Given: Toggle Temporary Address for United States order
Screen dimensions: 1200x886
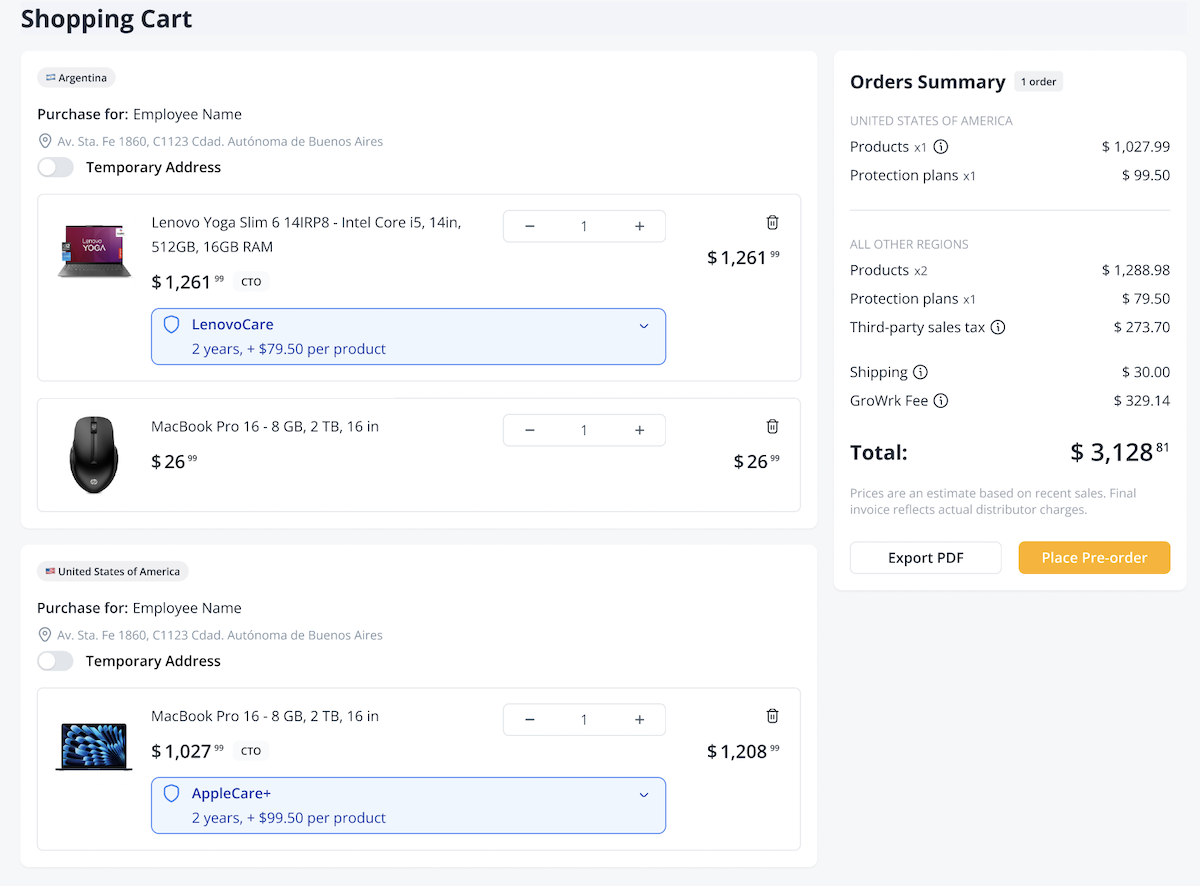Looking at the screenshot, I should [x=56, y=661].
